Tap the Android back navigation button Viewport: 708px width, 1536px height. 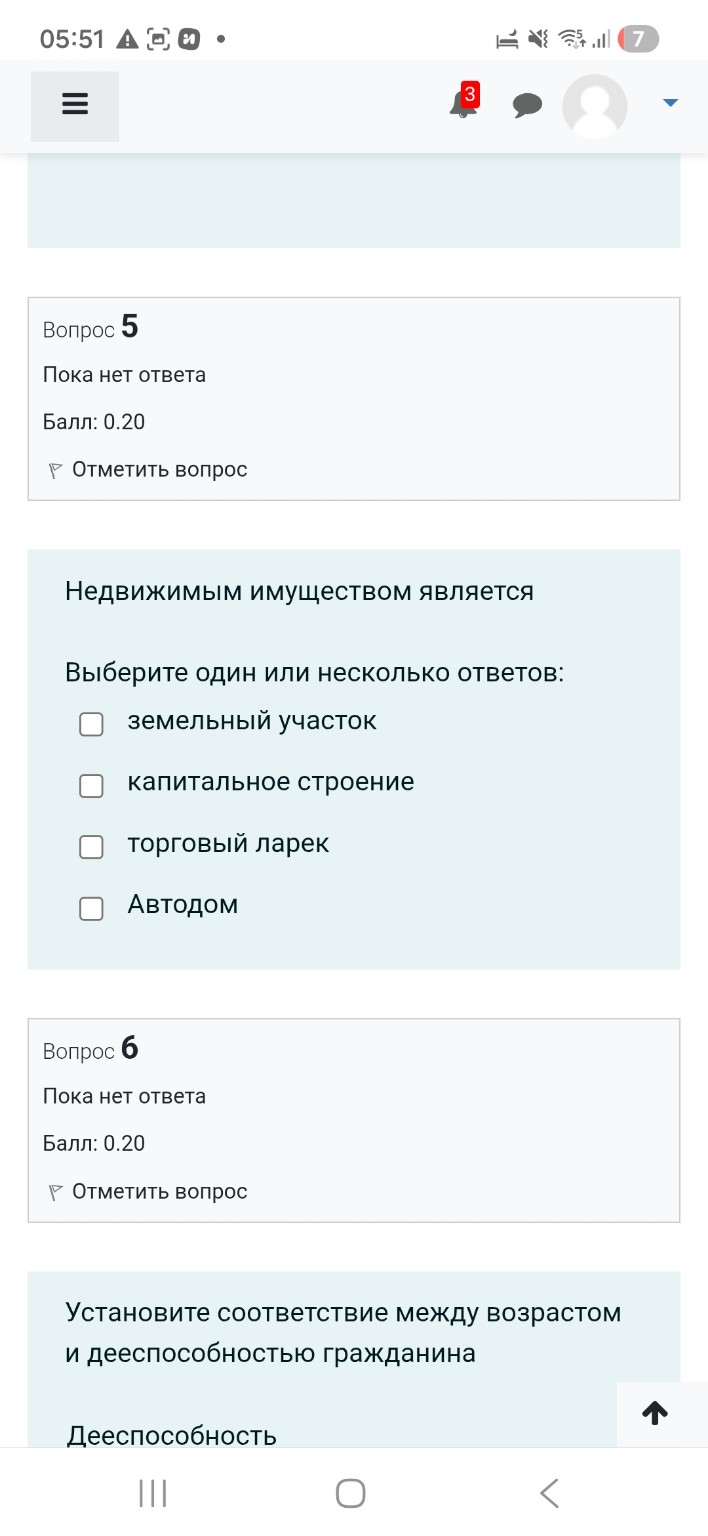point(549,1492)
